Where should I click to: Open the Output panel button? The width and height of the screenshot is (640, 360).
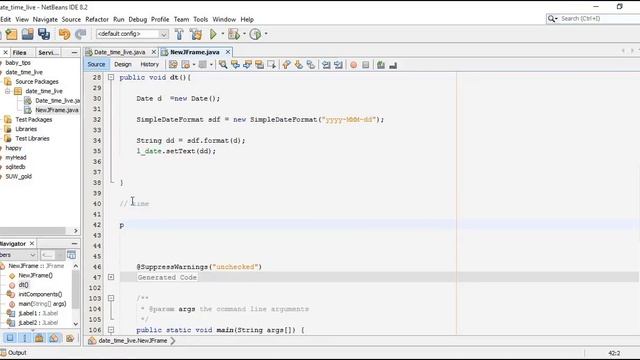pos(14,353)
